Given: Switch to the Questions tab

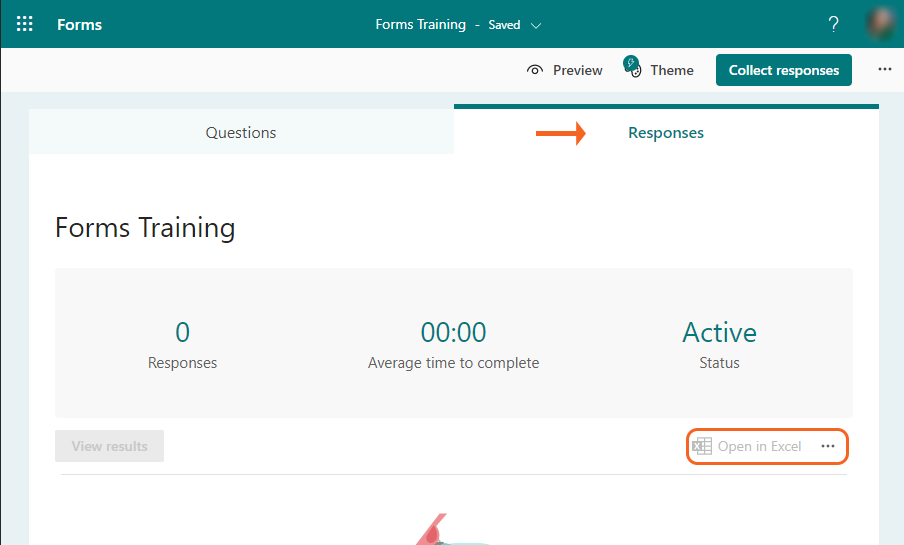Looking at the screenshot, I should point(241,132).
